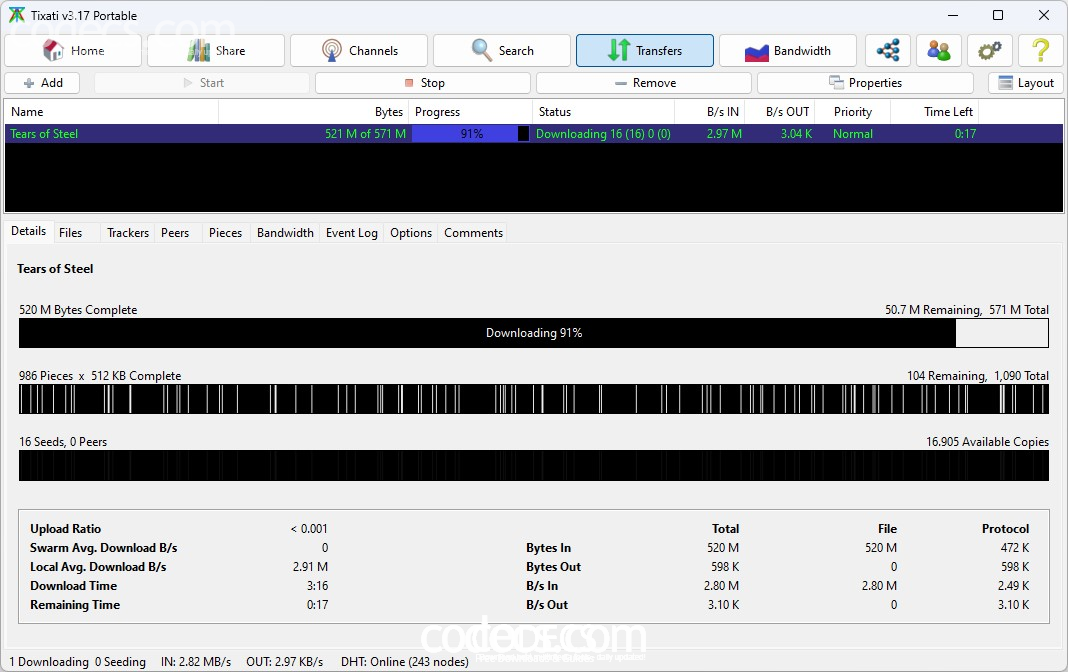Close the Tixati window
Viewport: 1068px width, 672px height.
1043,15
